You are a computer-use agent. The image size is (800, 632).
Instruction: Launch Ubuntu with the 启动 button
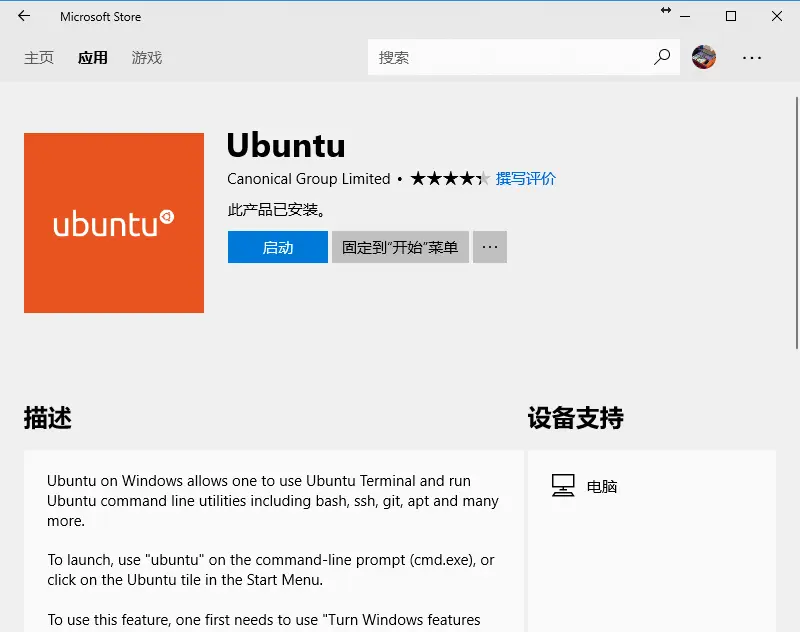[278, 247]
